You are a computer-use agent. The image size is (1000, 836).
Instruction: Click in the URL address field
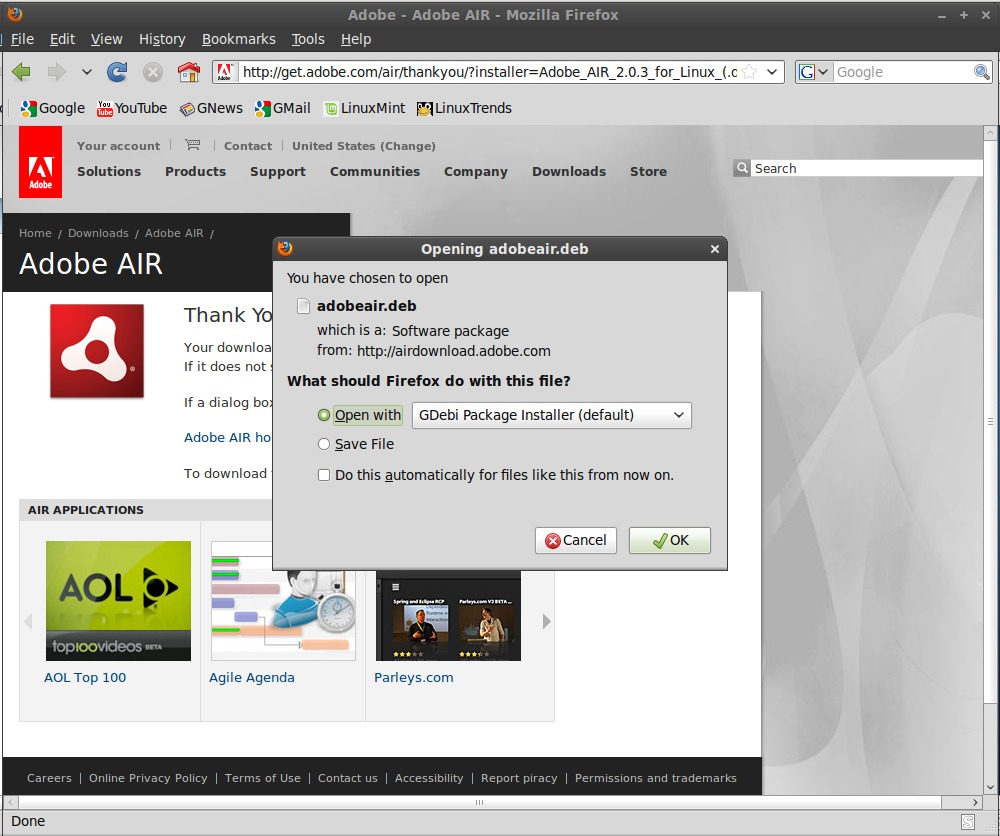[489, 72]
